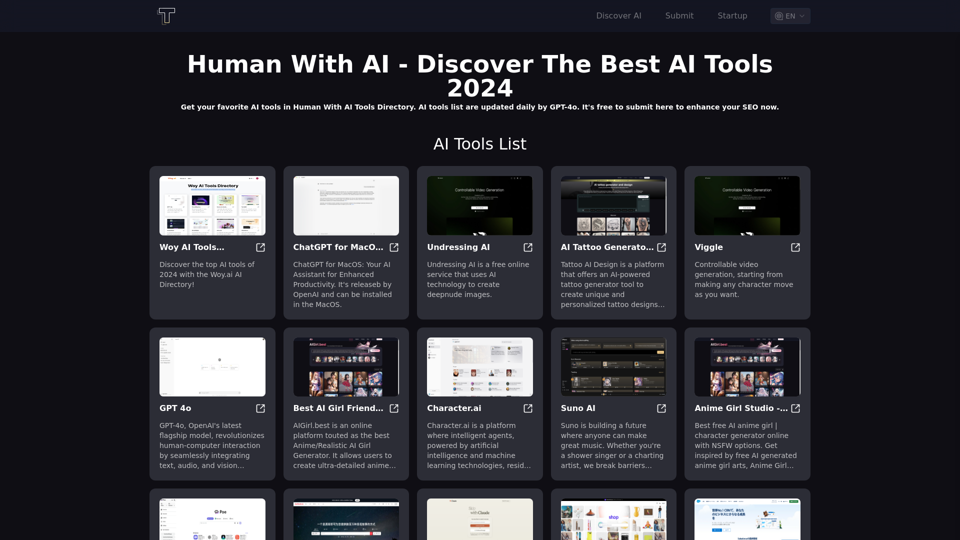Open Undressing AI external link icon
This screenshot has height=540, width=960.
pyautogui.click(x=528, y=247)
